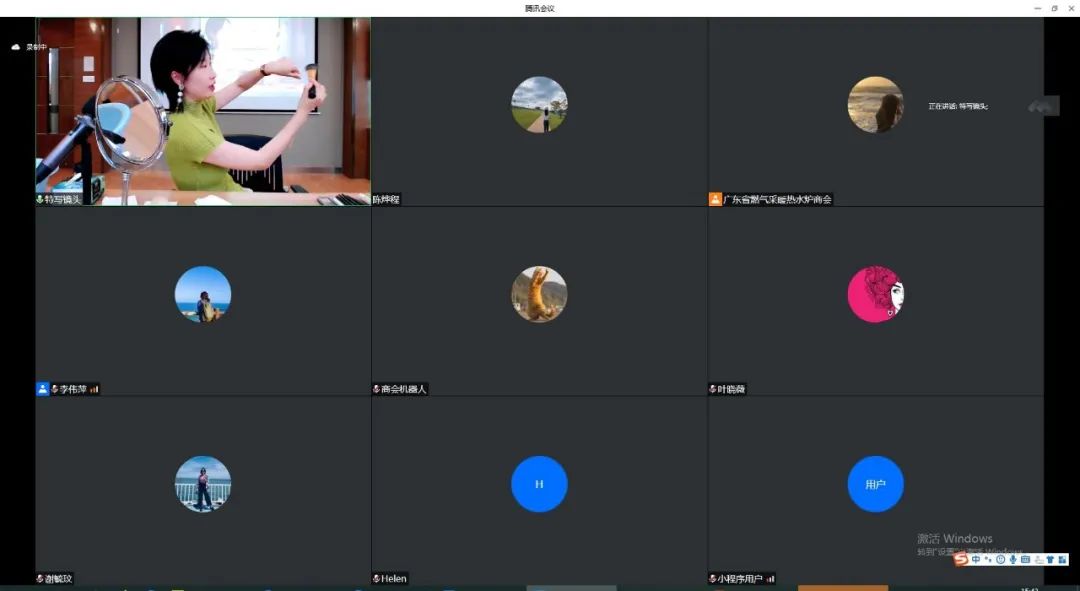Open the Sogou skin shirt icon
This screenshot has height=591, width=1080.
point(1050,559)
